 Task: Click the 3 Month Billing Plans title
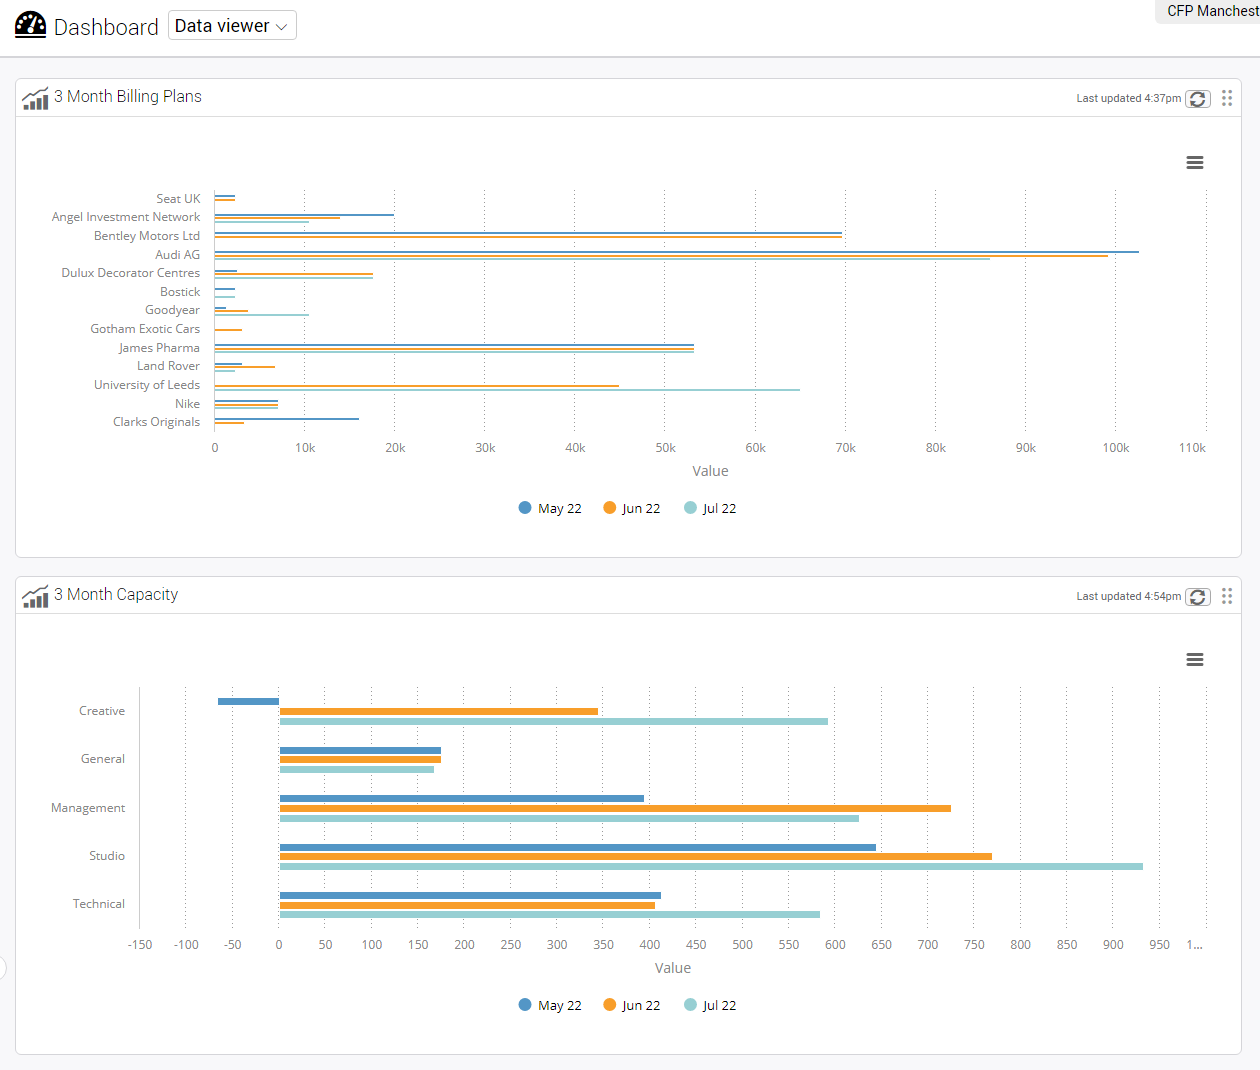128,96
